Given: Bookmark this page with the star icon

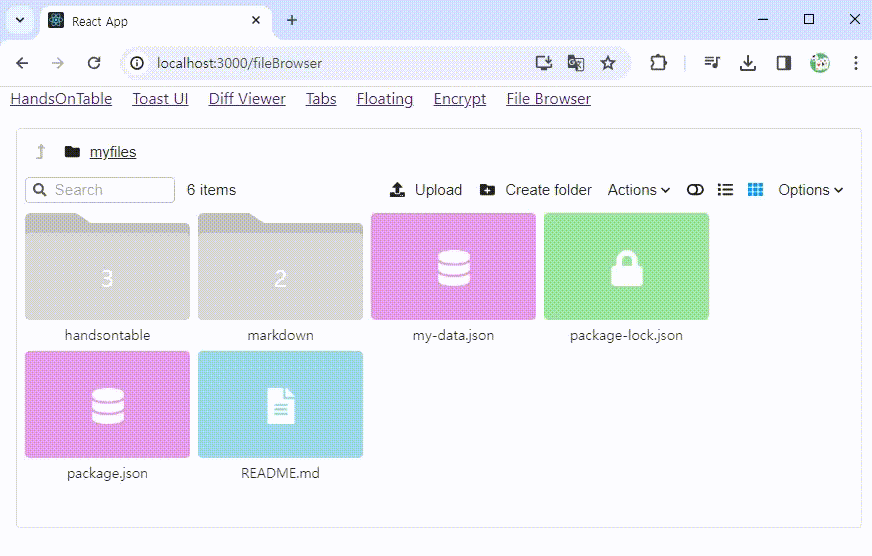Looking at the screenshot, I should coord(608,63).
